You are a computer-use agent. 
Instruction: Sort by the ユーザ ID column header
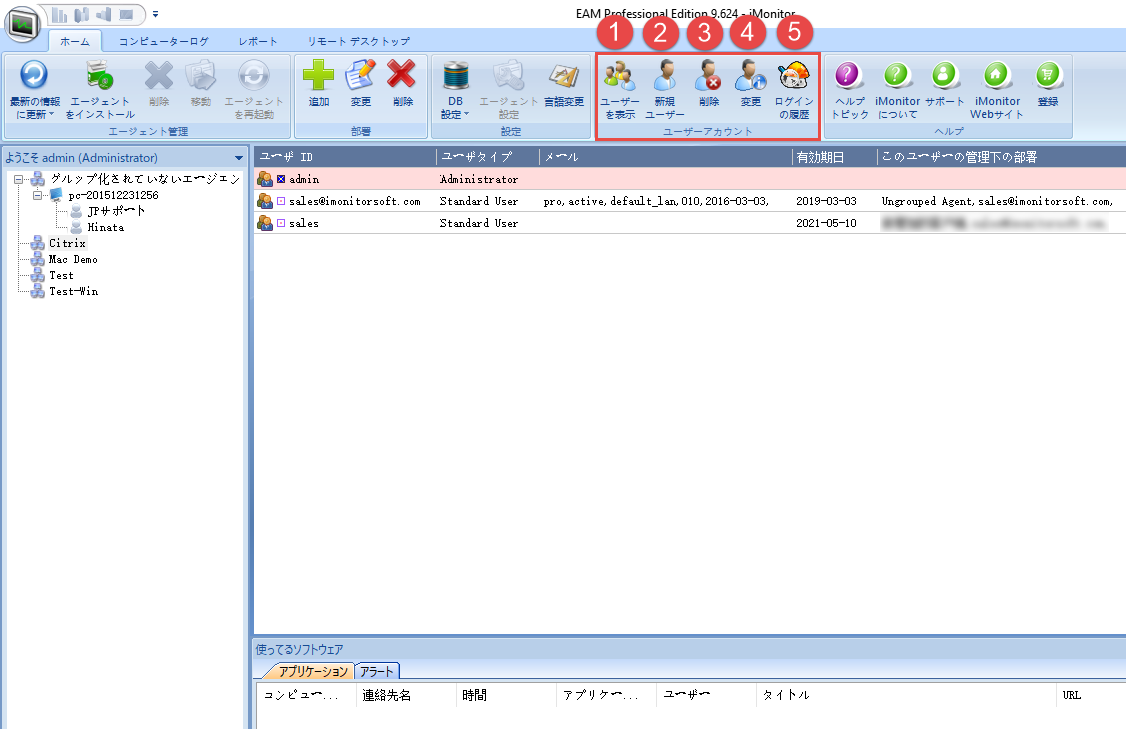point(345,157)
